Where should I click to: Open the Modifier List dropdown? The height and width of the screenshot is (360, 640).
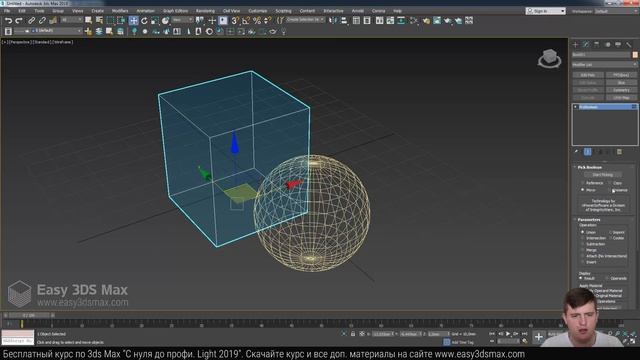coord(604,64)
